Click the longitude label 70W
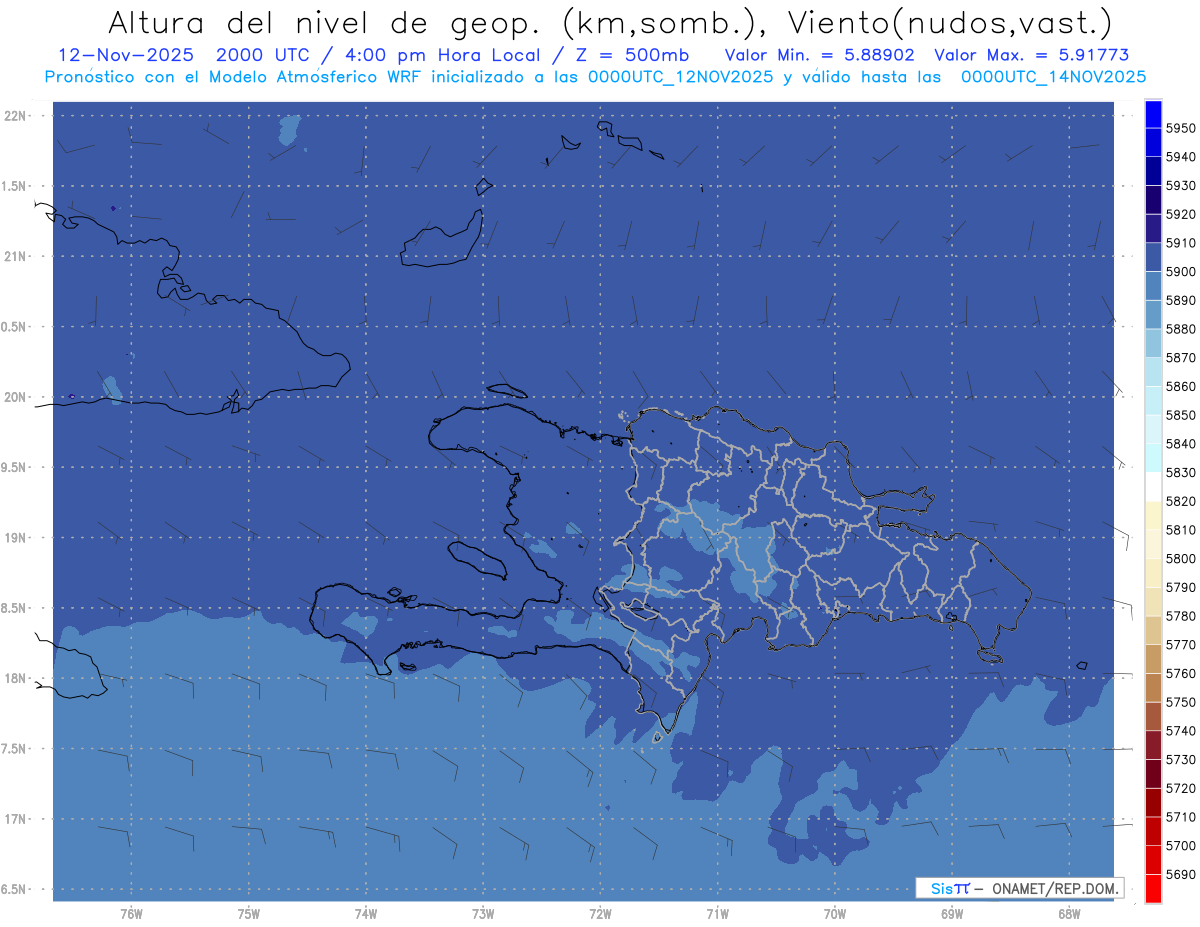This screenshot has width=1200, height=927. pyautogui.click(x=835, y=914)
